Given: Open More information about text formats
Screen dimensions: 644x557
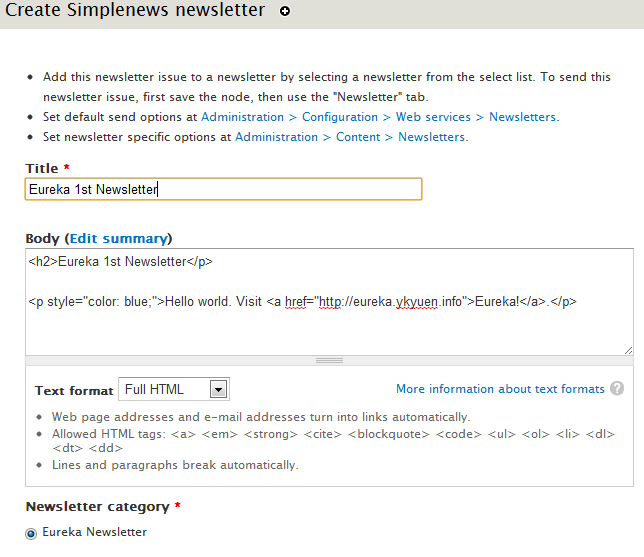Looking at the screenshot, I should [500, 389].
